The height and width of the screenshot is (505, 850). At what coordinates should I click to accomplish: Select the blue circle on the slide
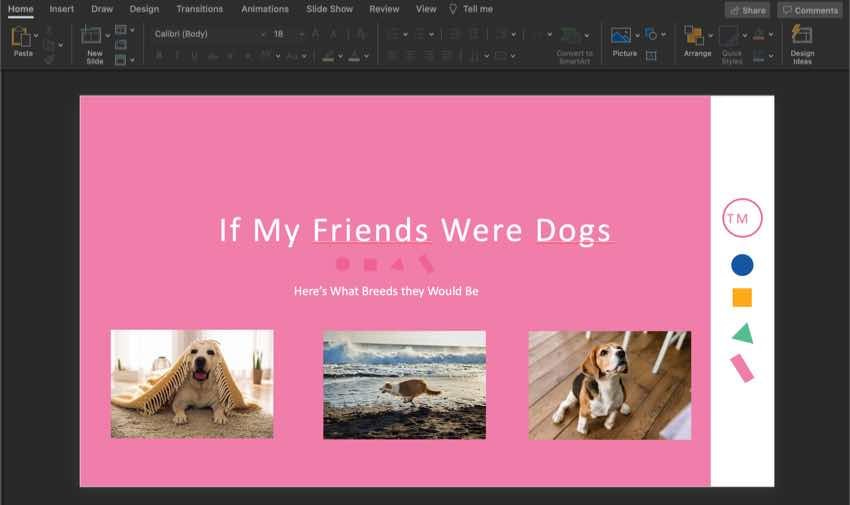click(742, 265)
